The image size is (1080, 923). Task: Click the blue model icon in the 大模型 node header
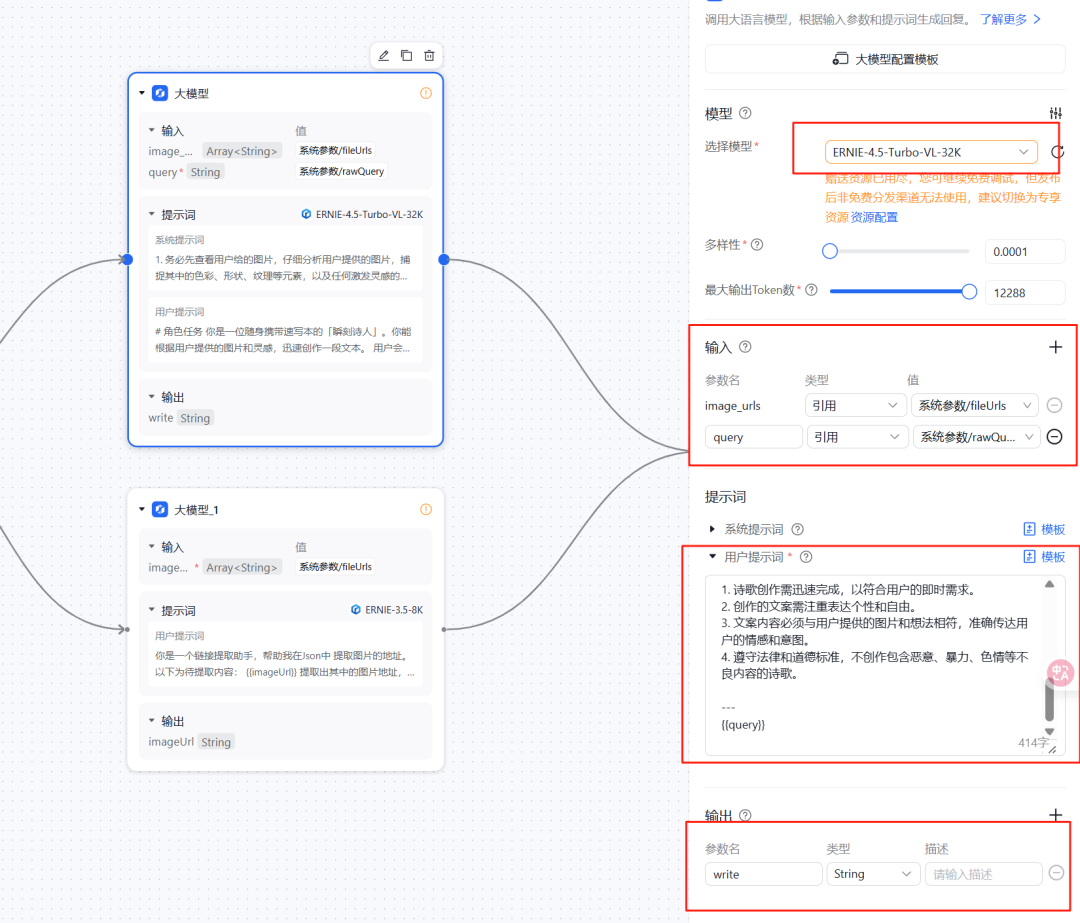pos(160,93)
